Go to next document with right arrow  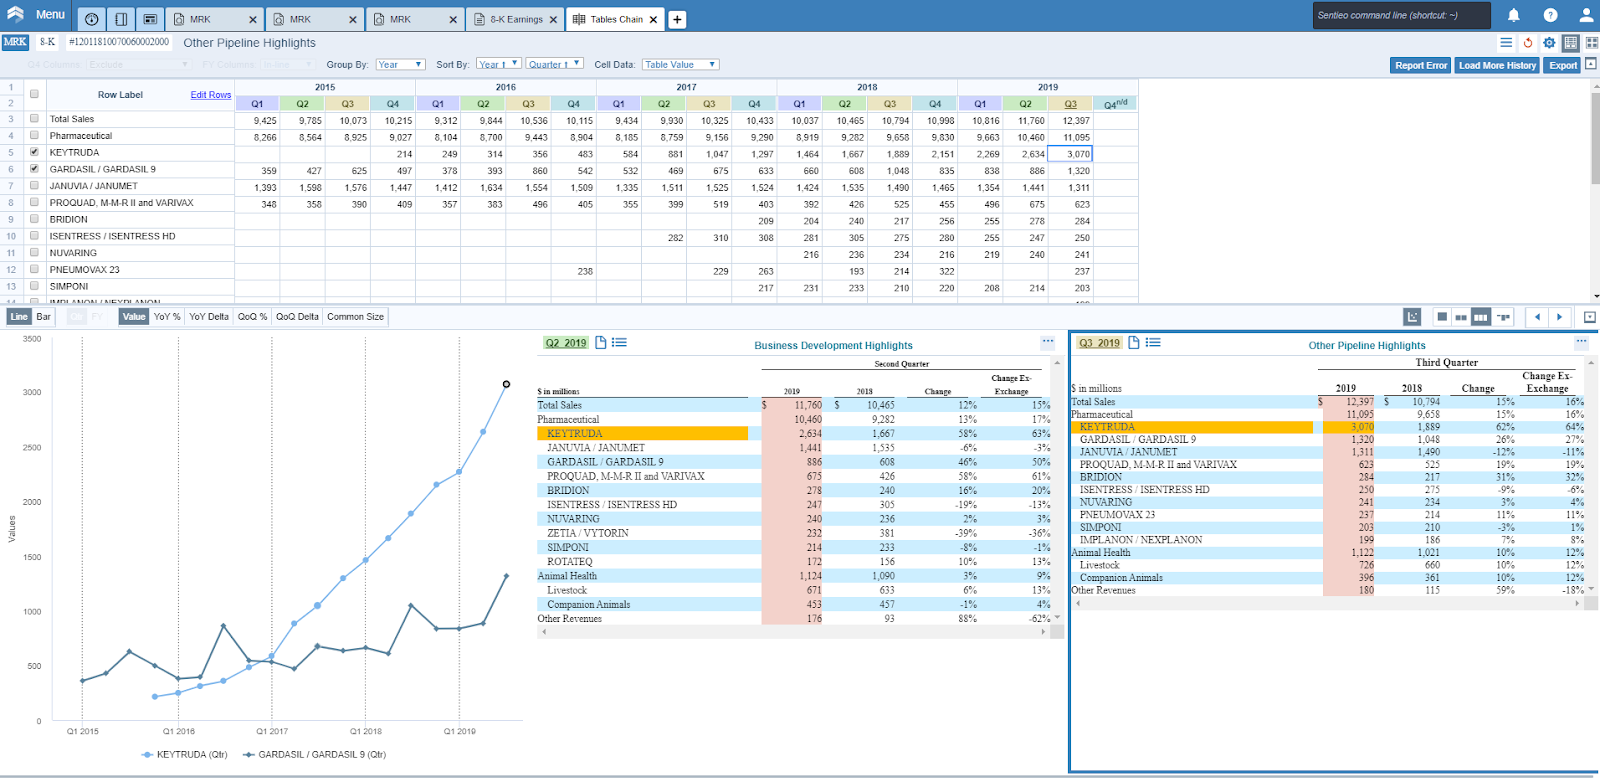(x=1559, y=317)
